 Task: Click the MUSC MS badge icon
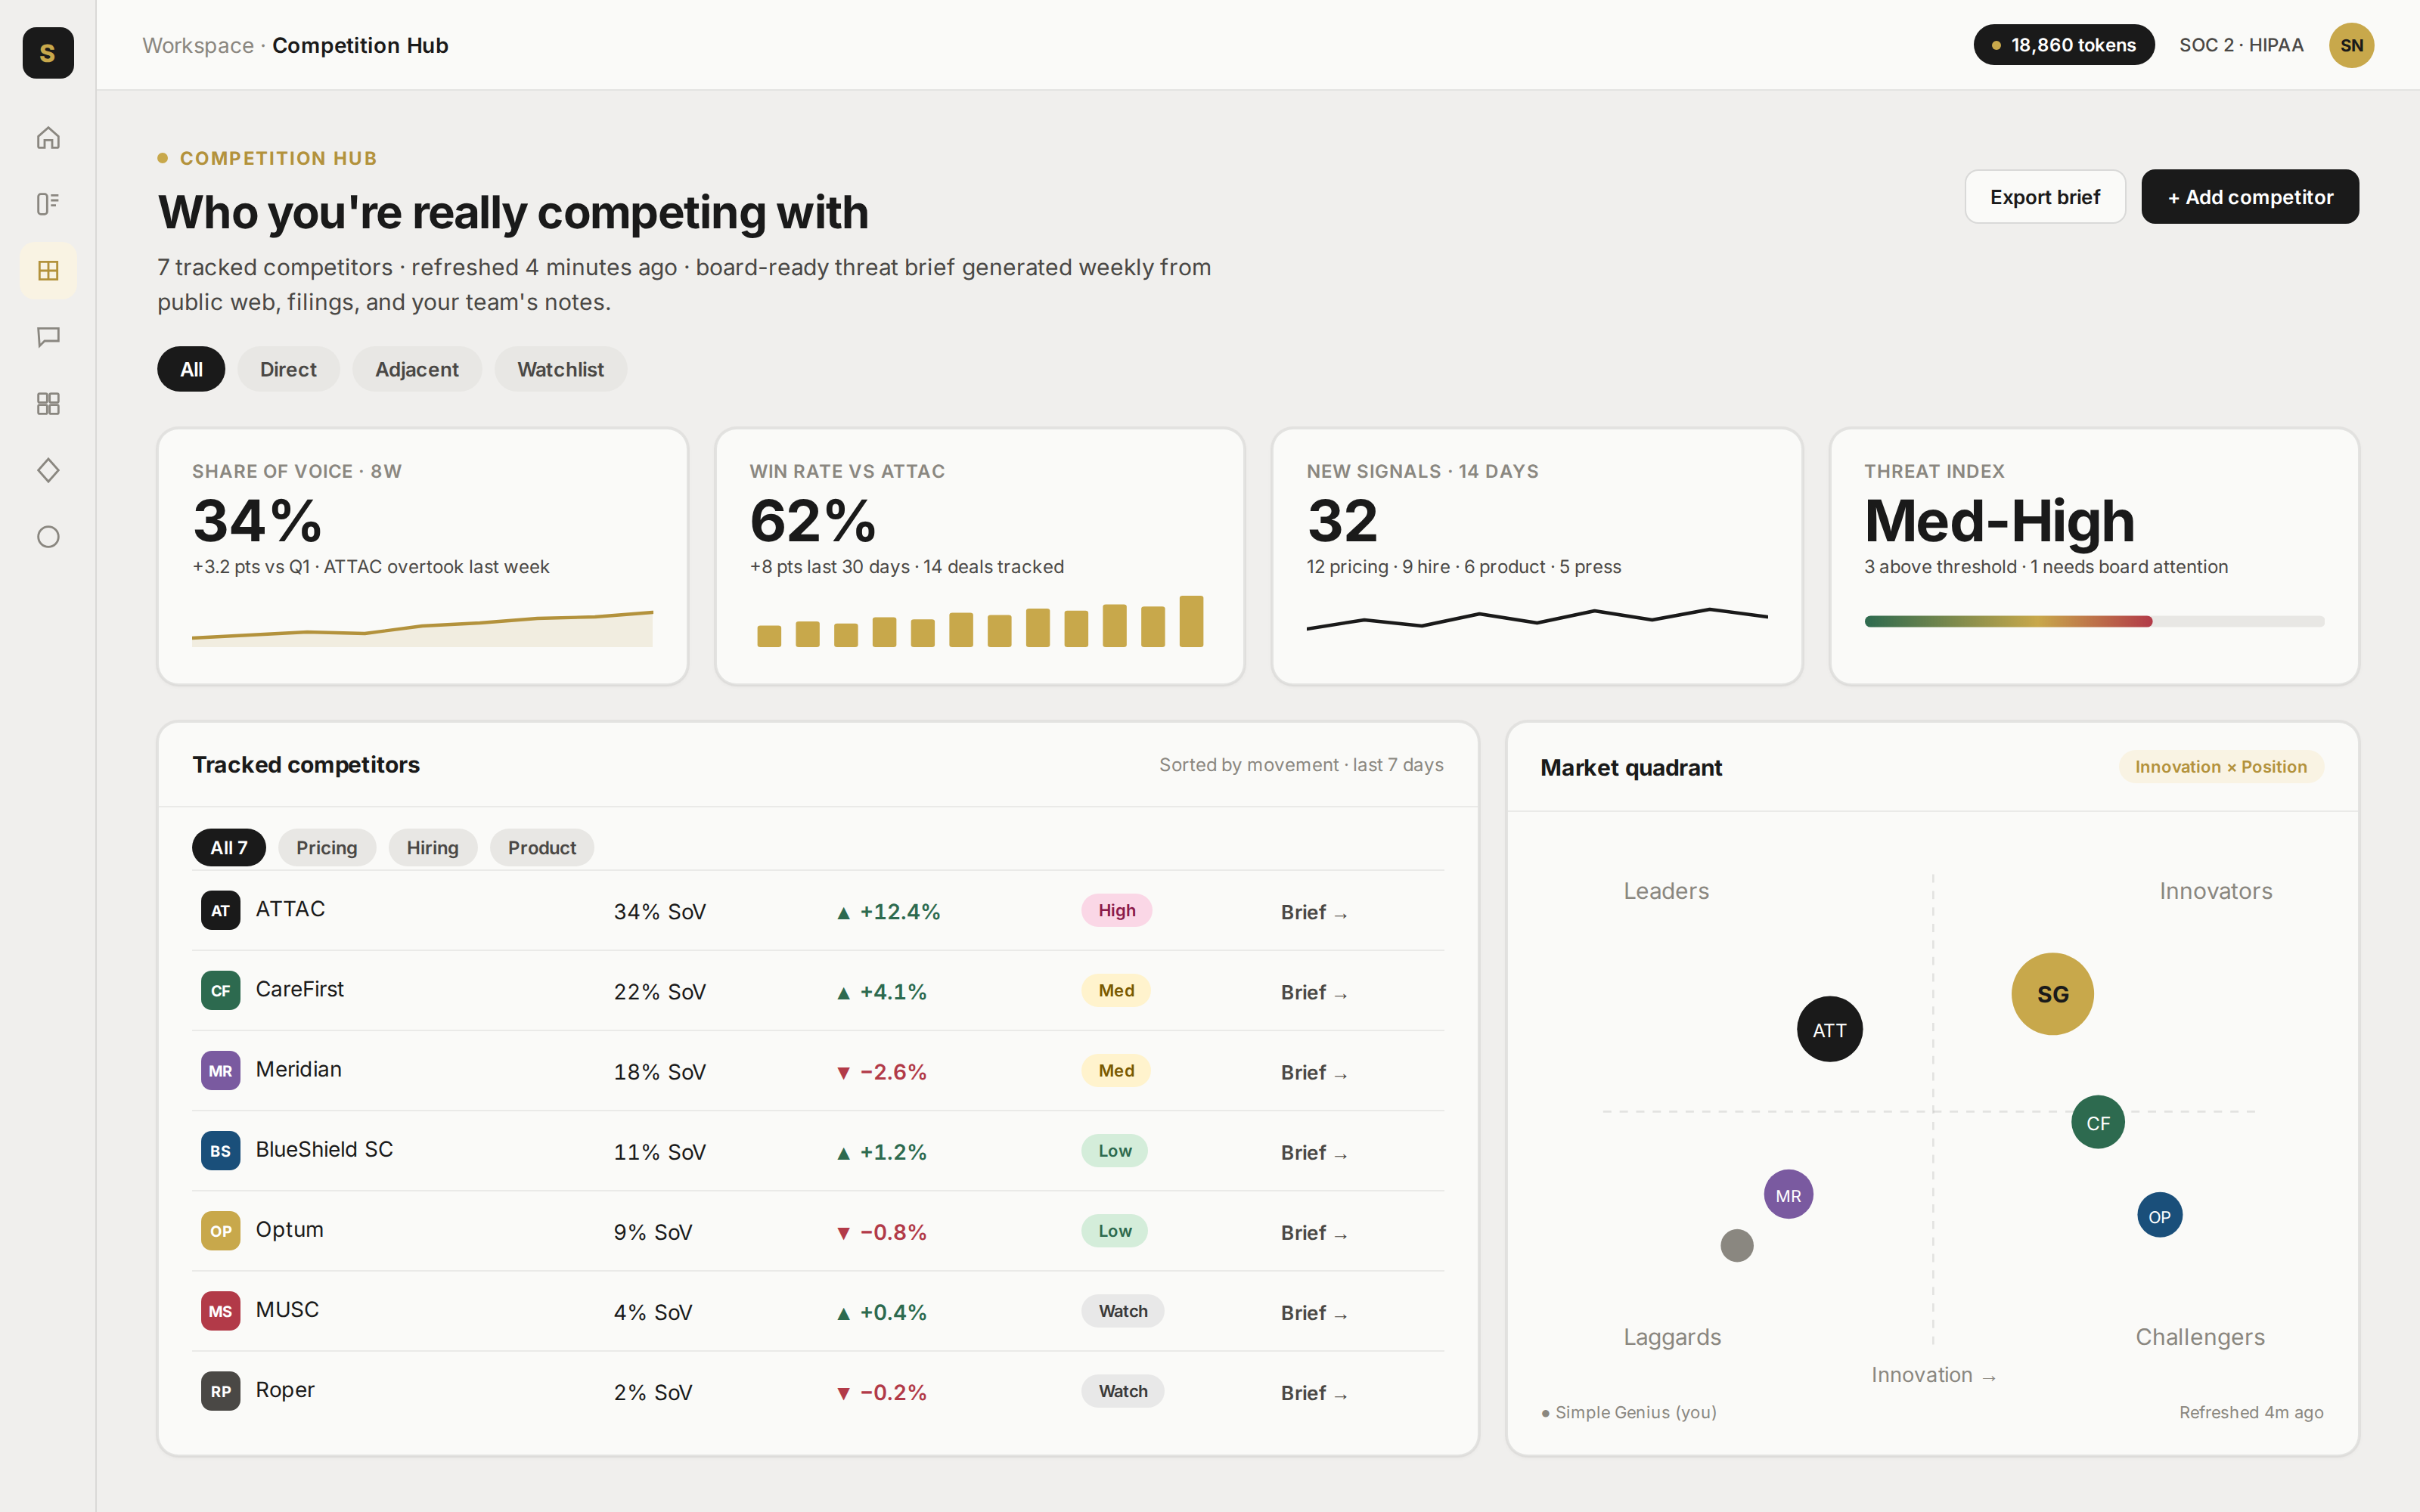(x=220, y=1310)
